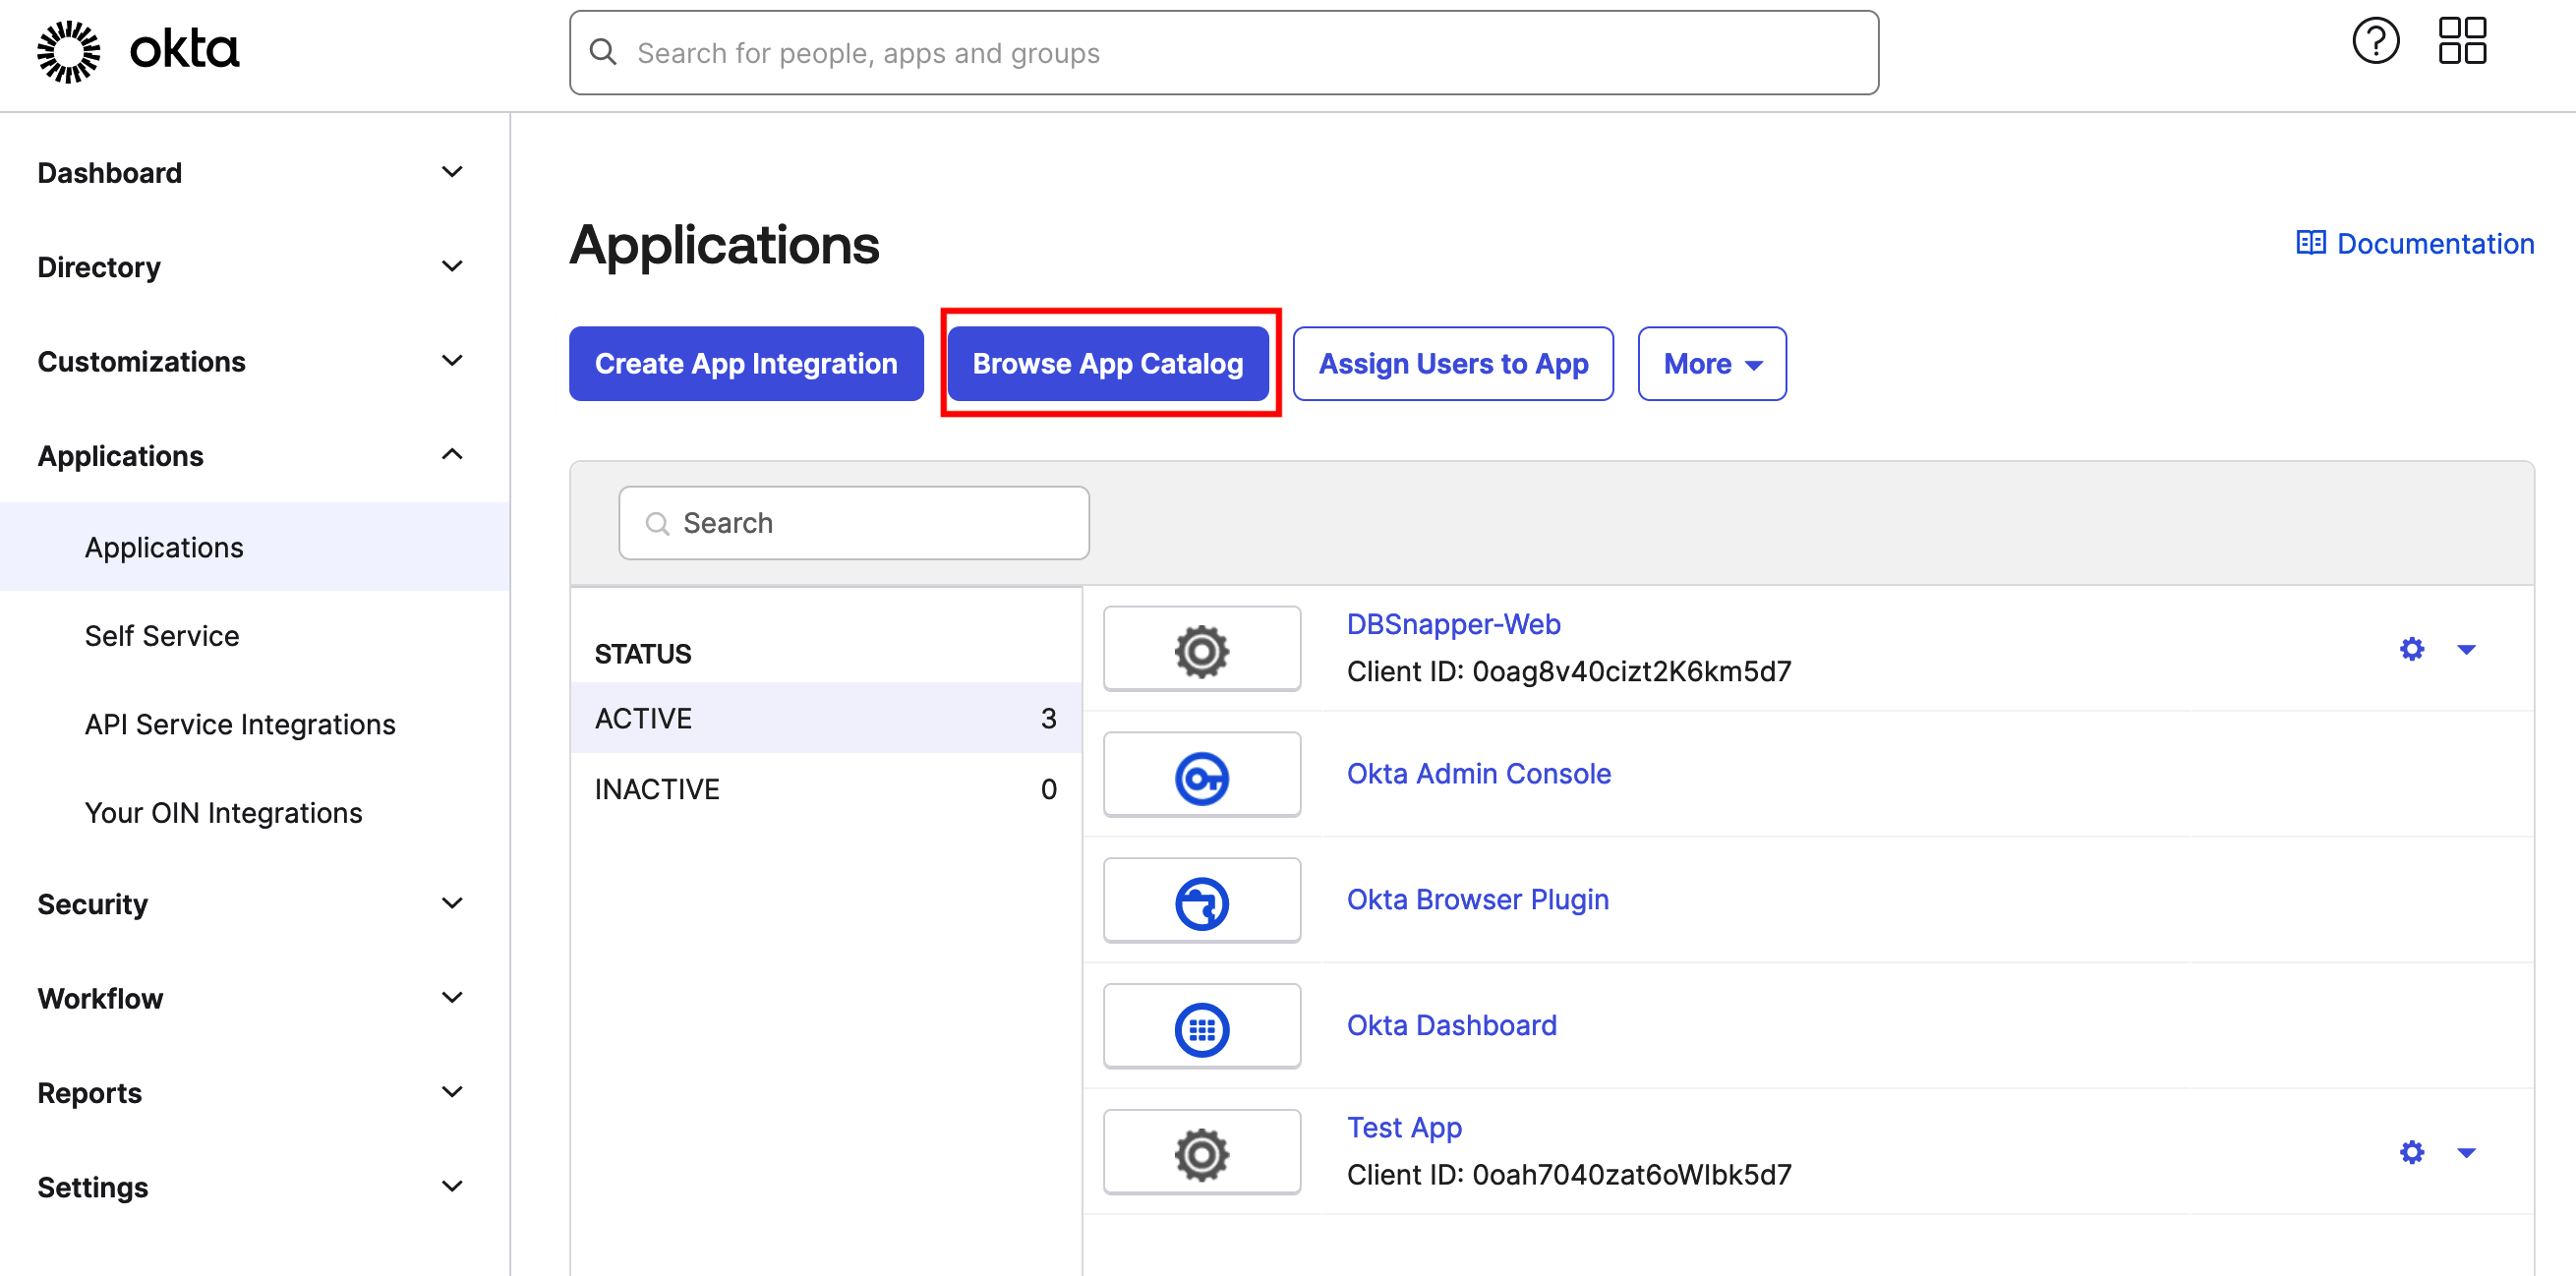Open Browse App Catalog
Image resolution: width=2576 pixels, height=1276 pixels.
coord(1109,363)
